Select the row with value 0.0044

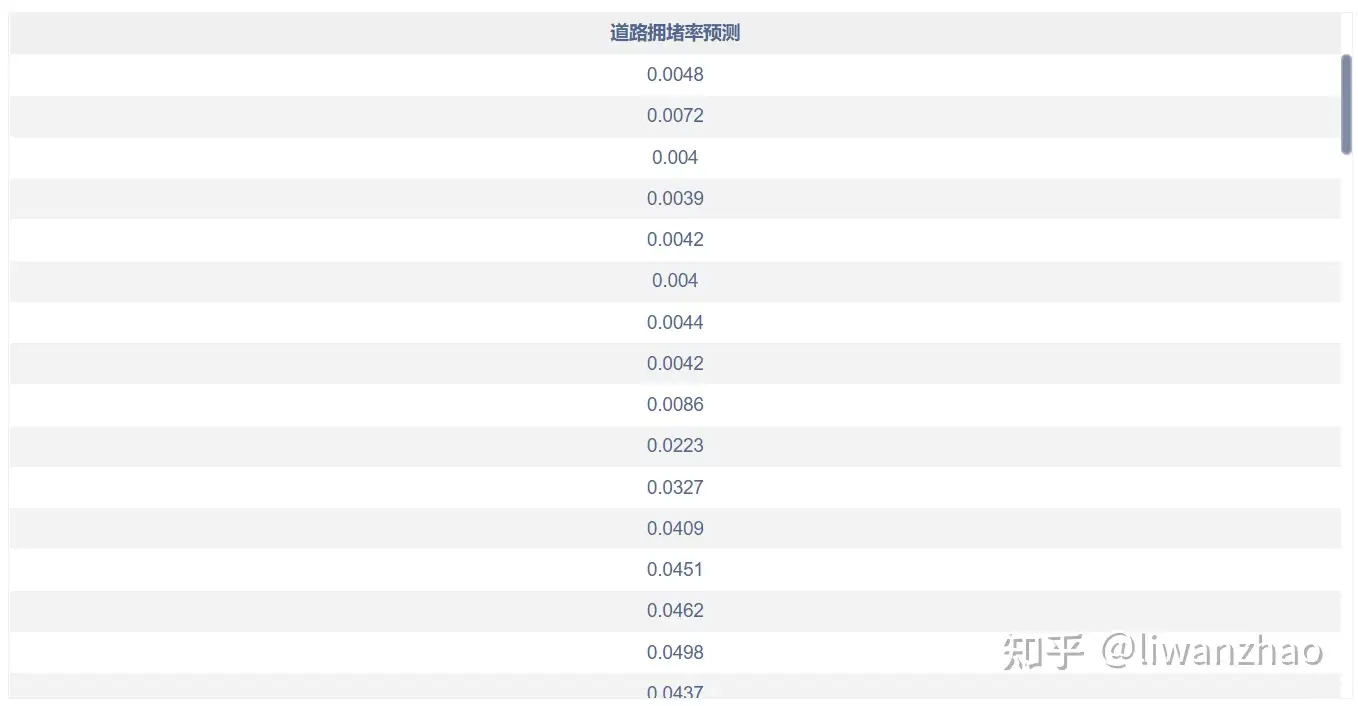[x=675, y=323]
